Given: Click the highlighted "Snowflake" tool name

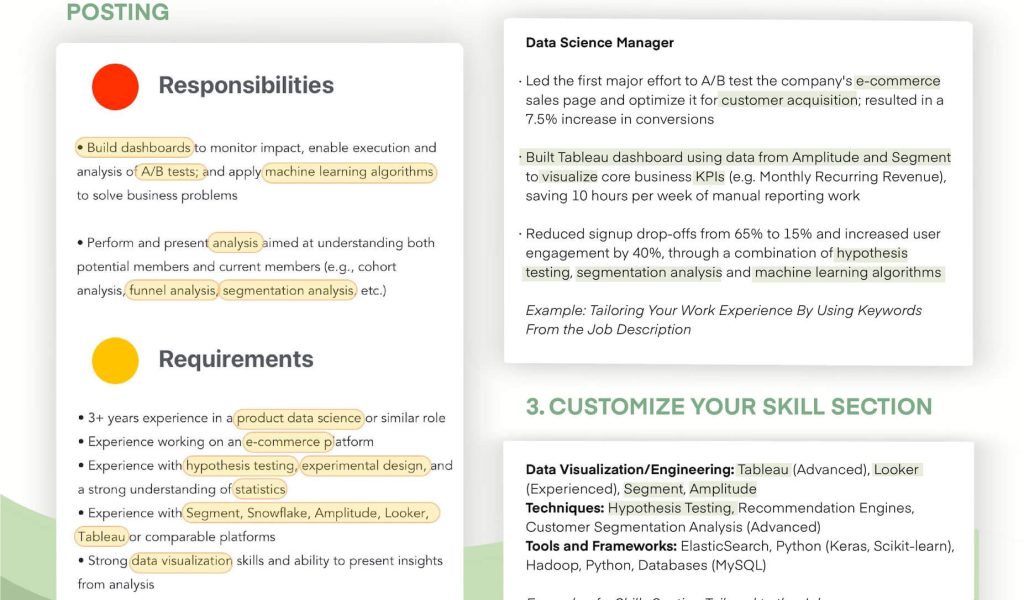Looking at the screenshot, I should [x=277, y=513].
